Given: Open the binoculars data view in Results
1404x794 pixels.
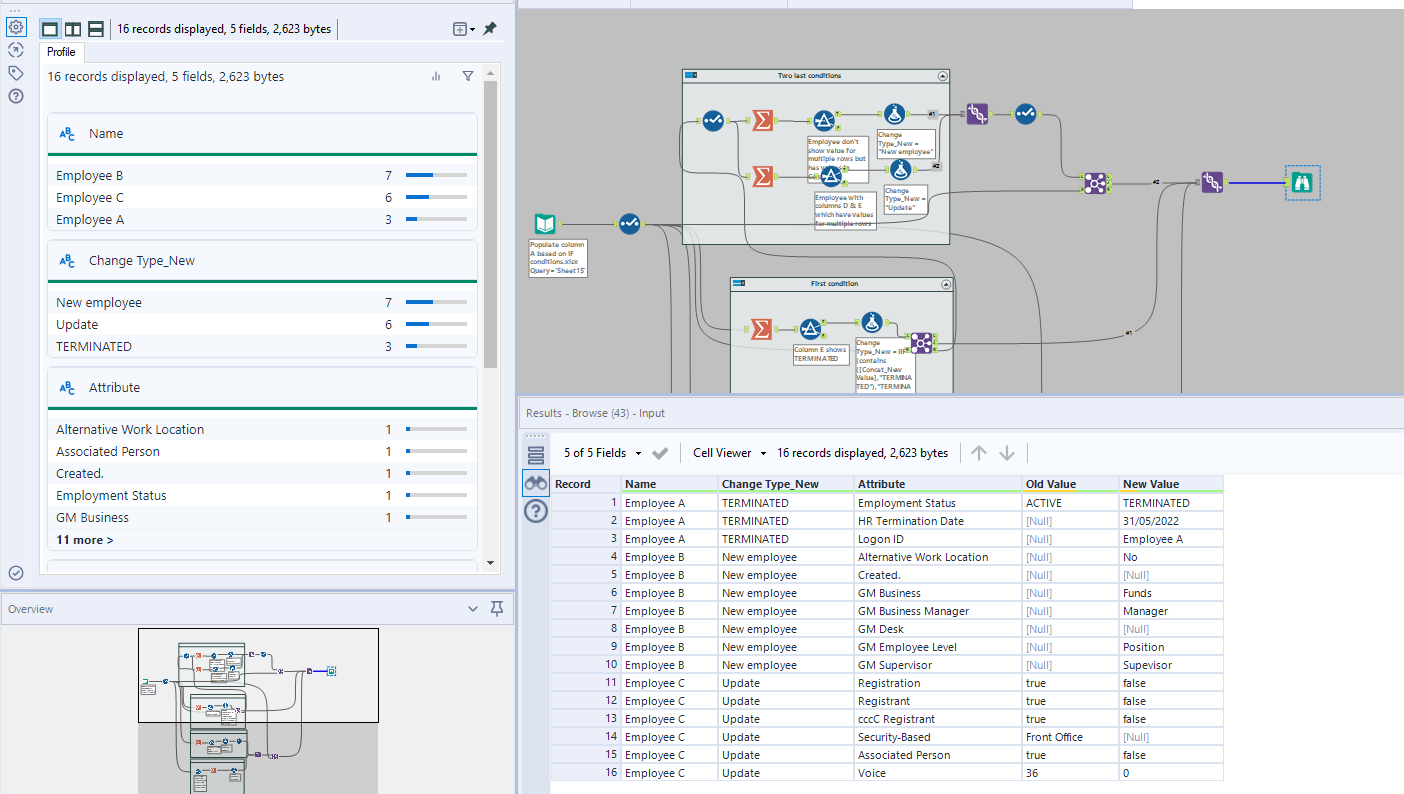Looking at the screenshot, I should pyautogui.click(x=536, y=483).
